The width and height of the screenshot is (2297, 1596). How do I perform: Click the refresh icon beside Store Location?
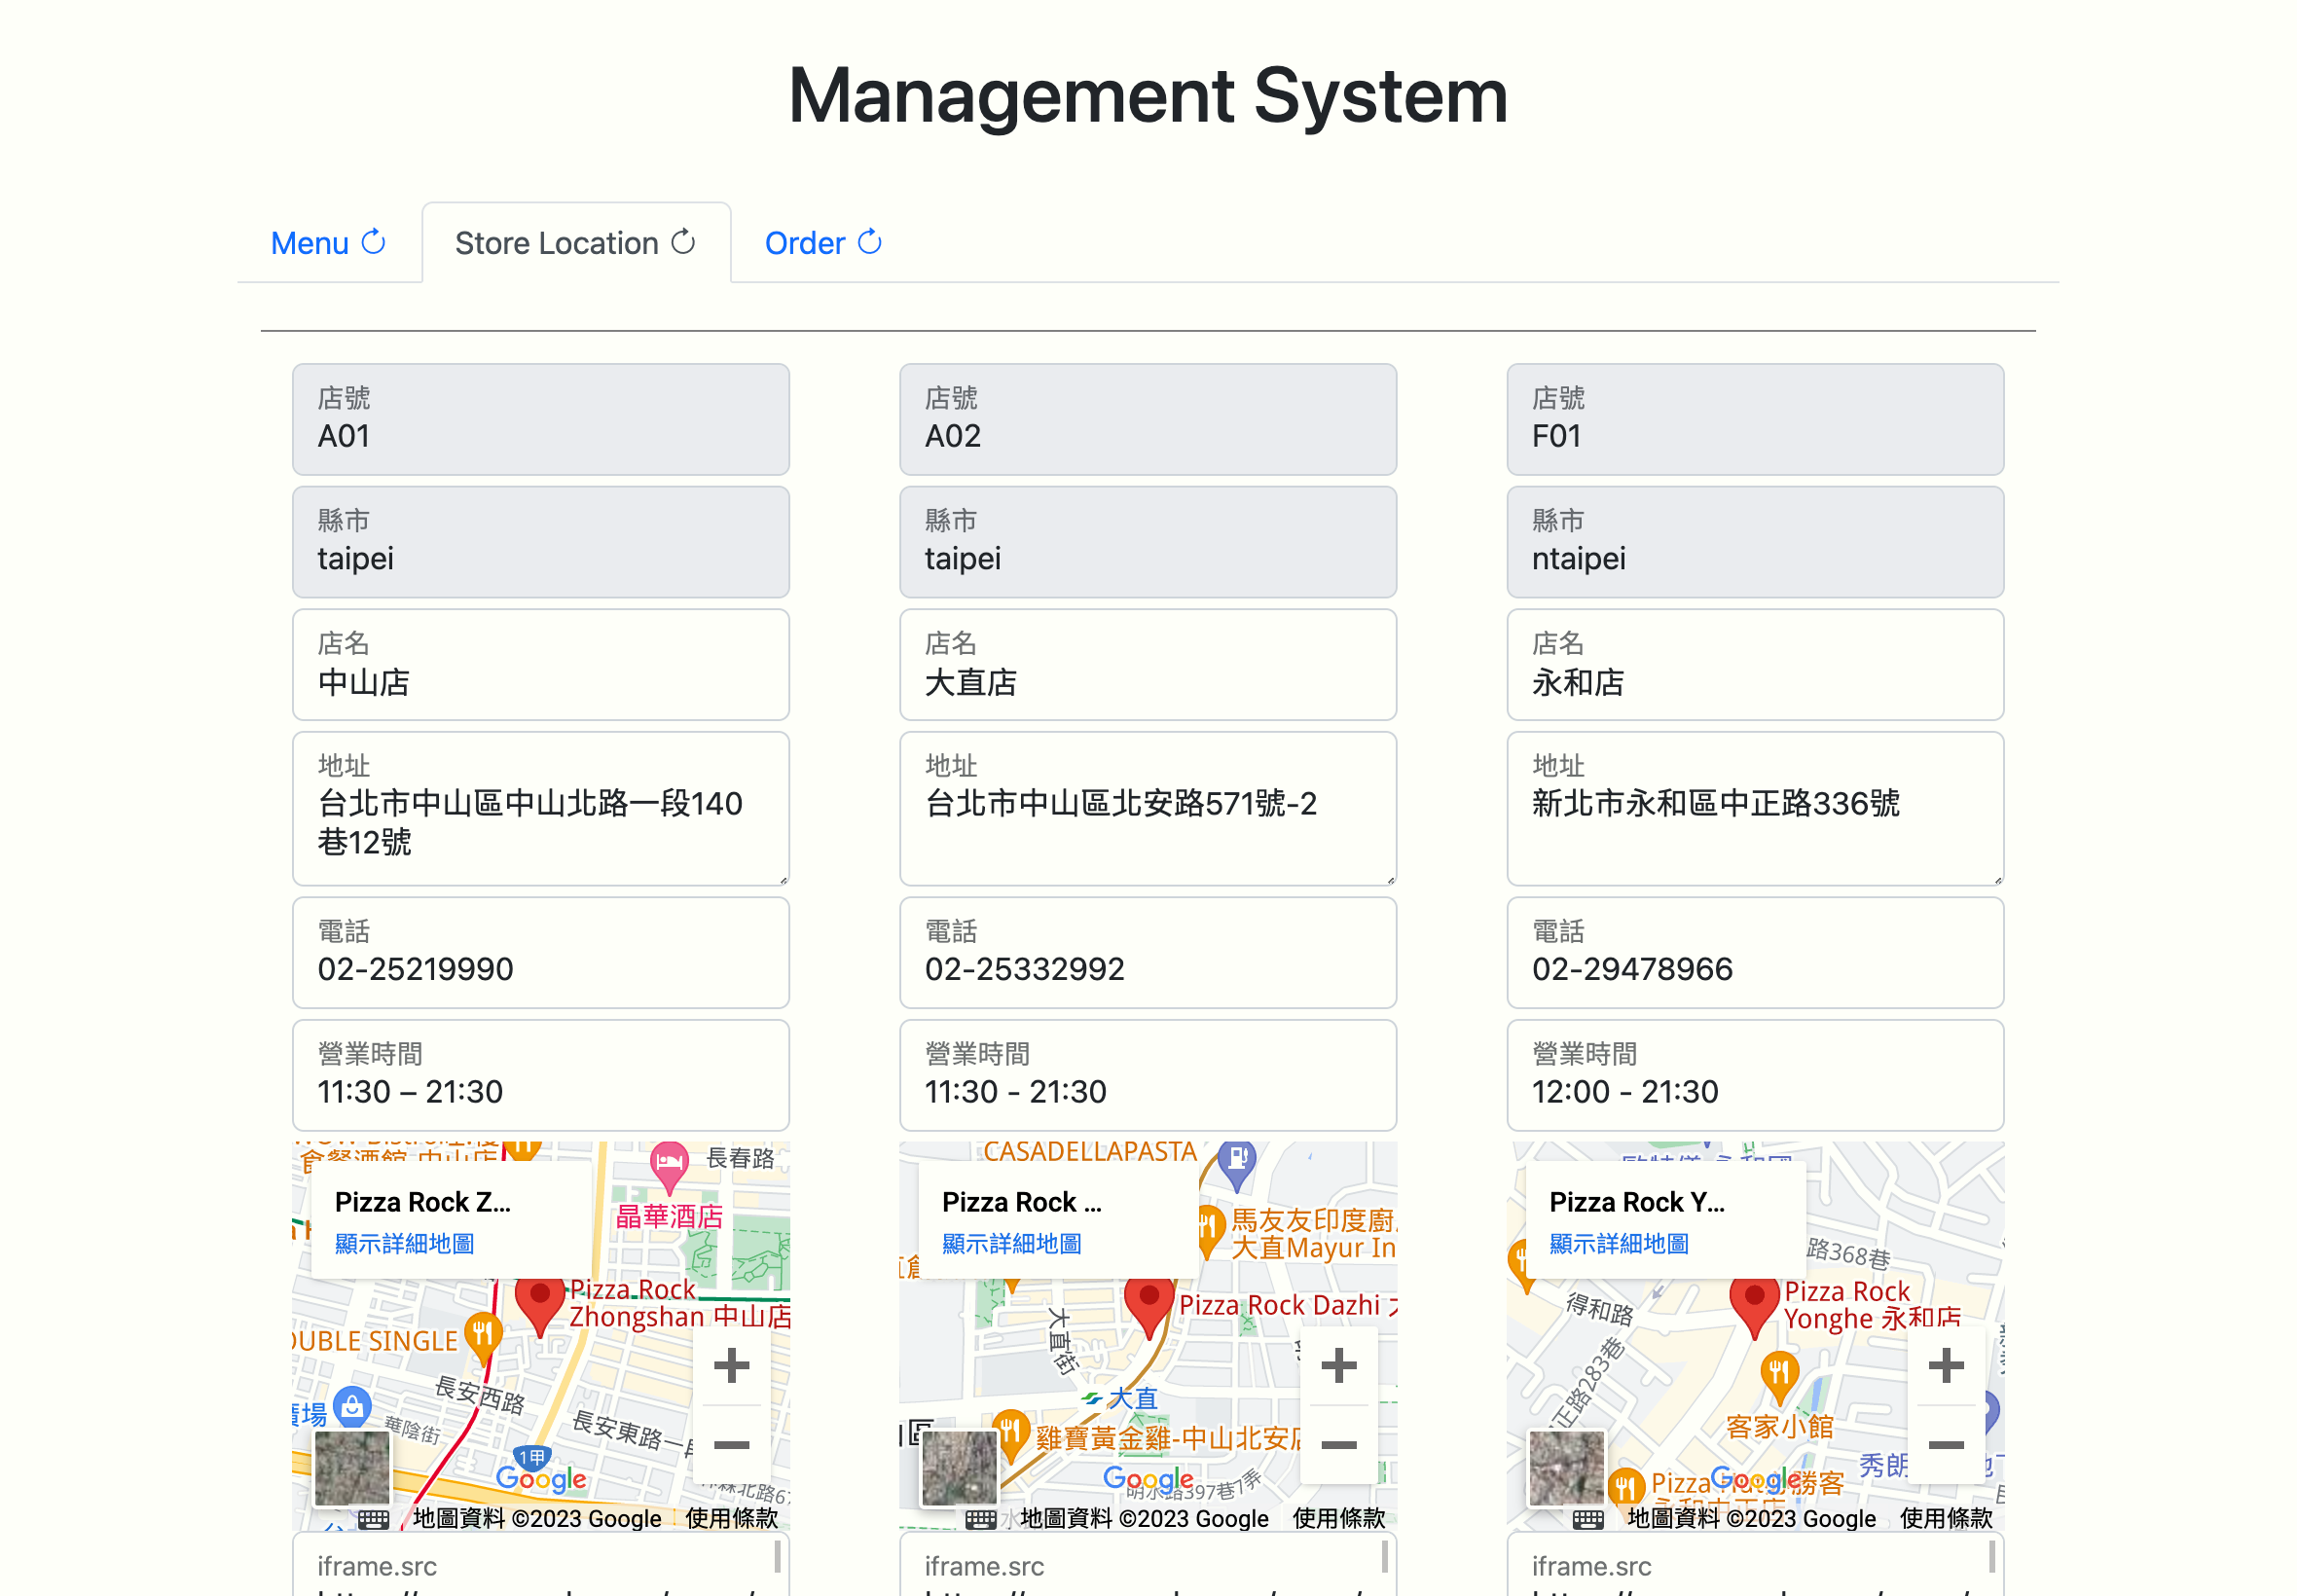[684, 242]
